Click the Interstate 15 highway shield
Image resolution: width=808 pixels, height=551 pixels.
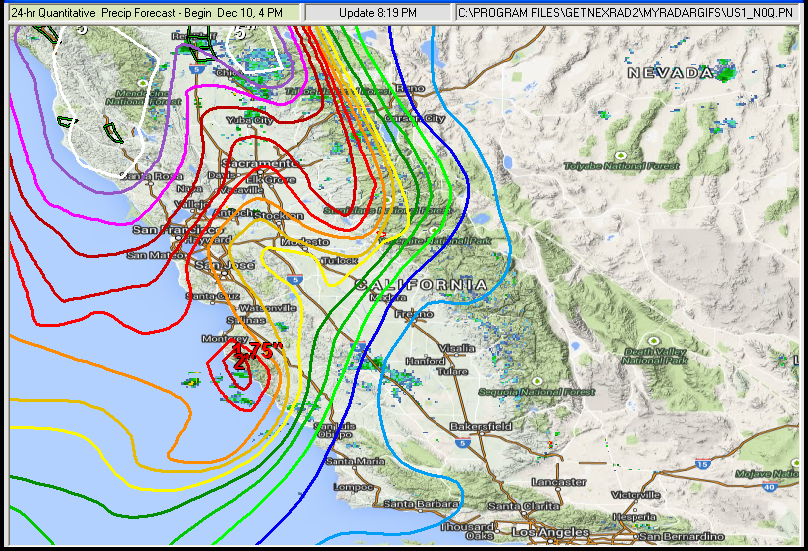(703, 465)
